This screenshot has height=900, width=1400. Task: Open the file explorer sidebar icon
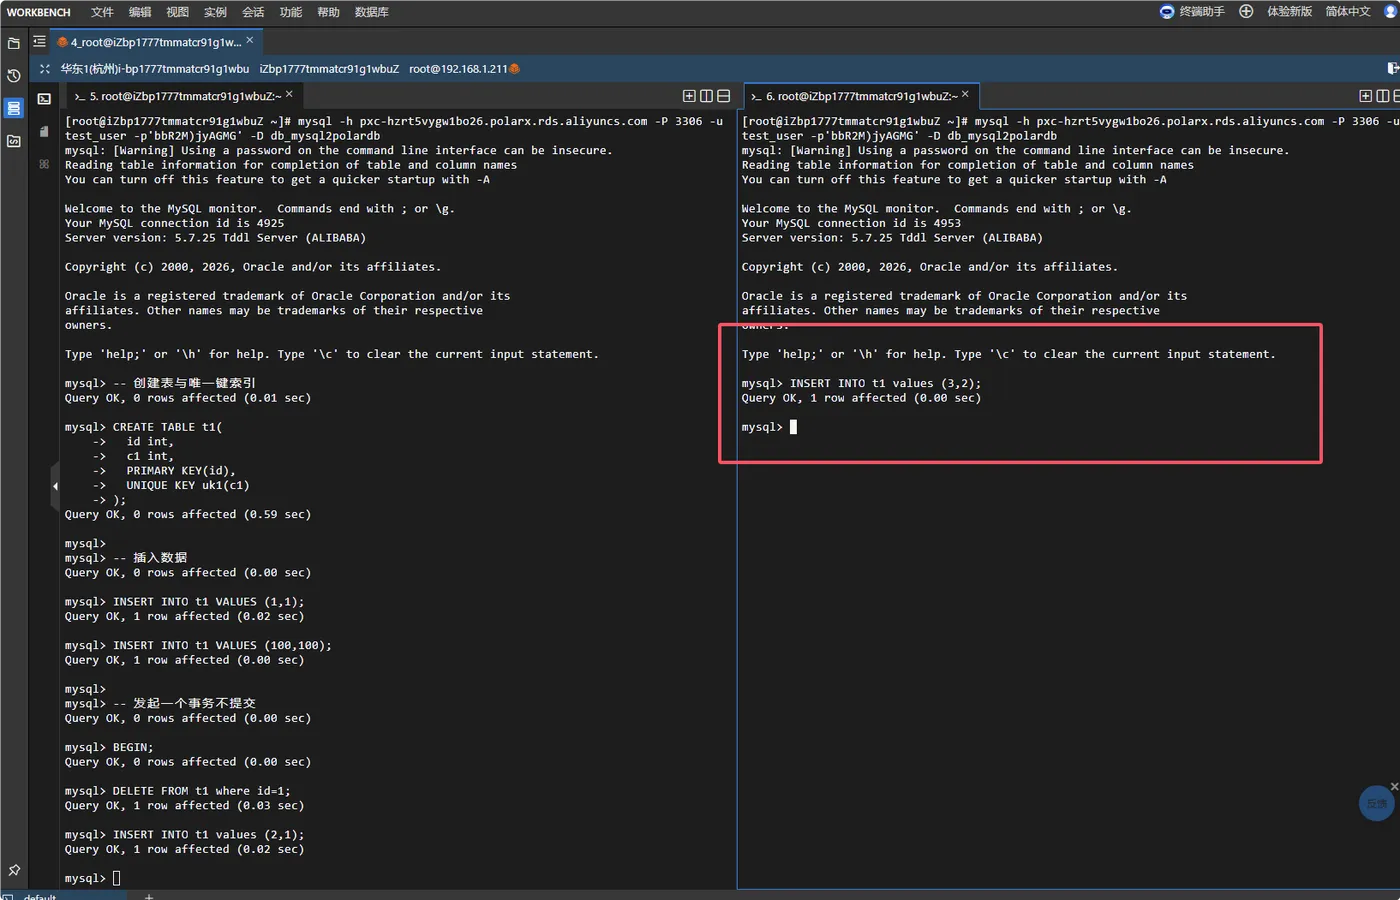tap(14, 43)
